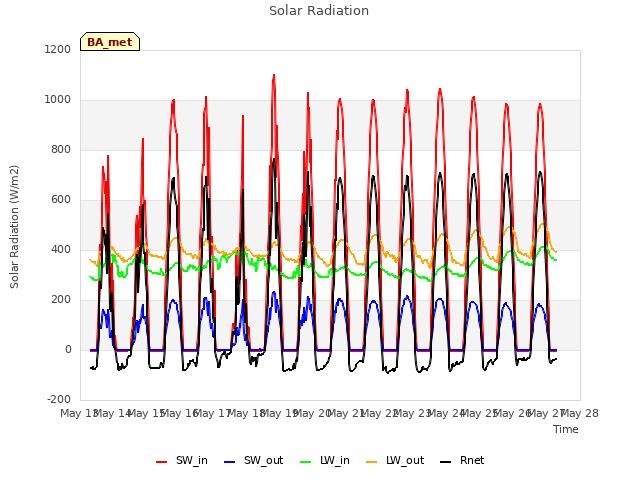This screenshot has height=480, width=640.
Task: Toggle the LW_in legend entry
Action: click(325, 461)
